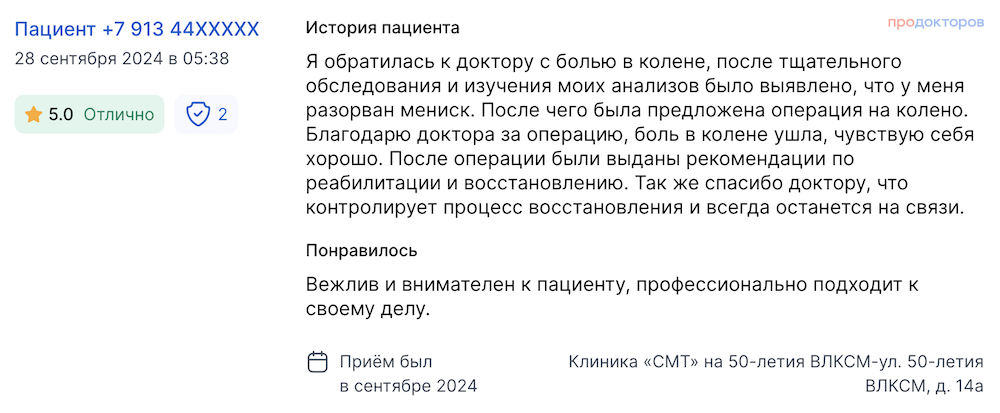The width and height of the screenshot is (1000, 413).
Task: Click the ПроДокторов watermark logo
Action: coord(936,22)
